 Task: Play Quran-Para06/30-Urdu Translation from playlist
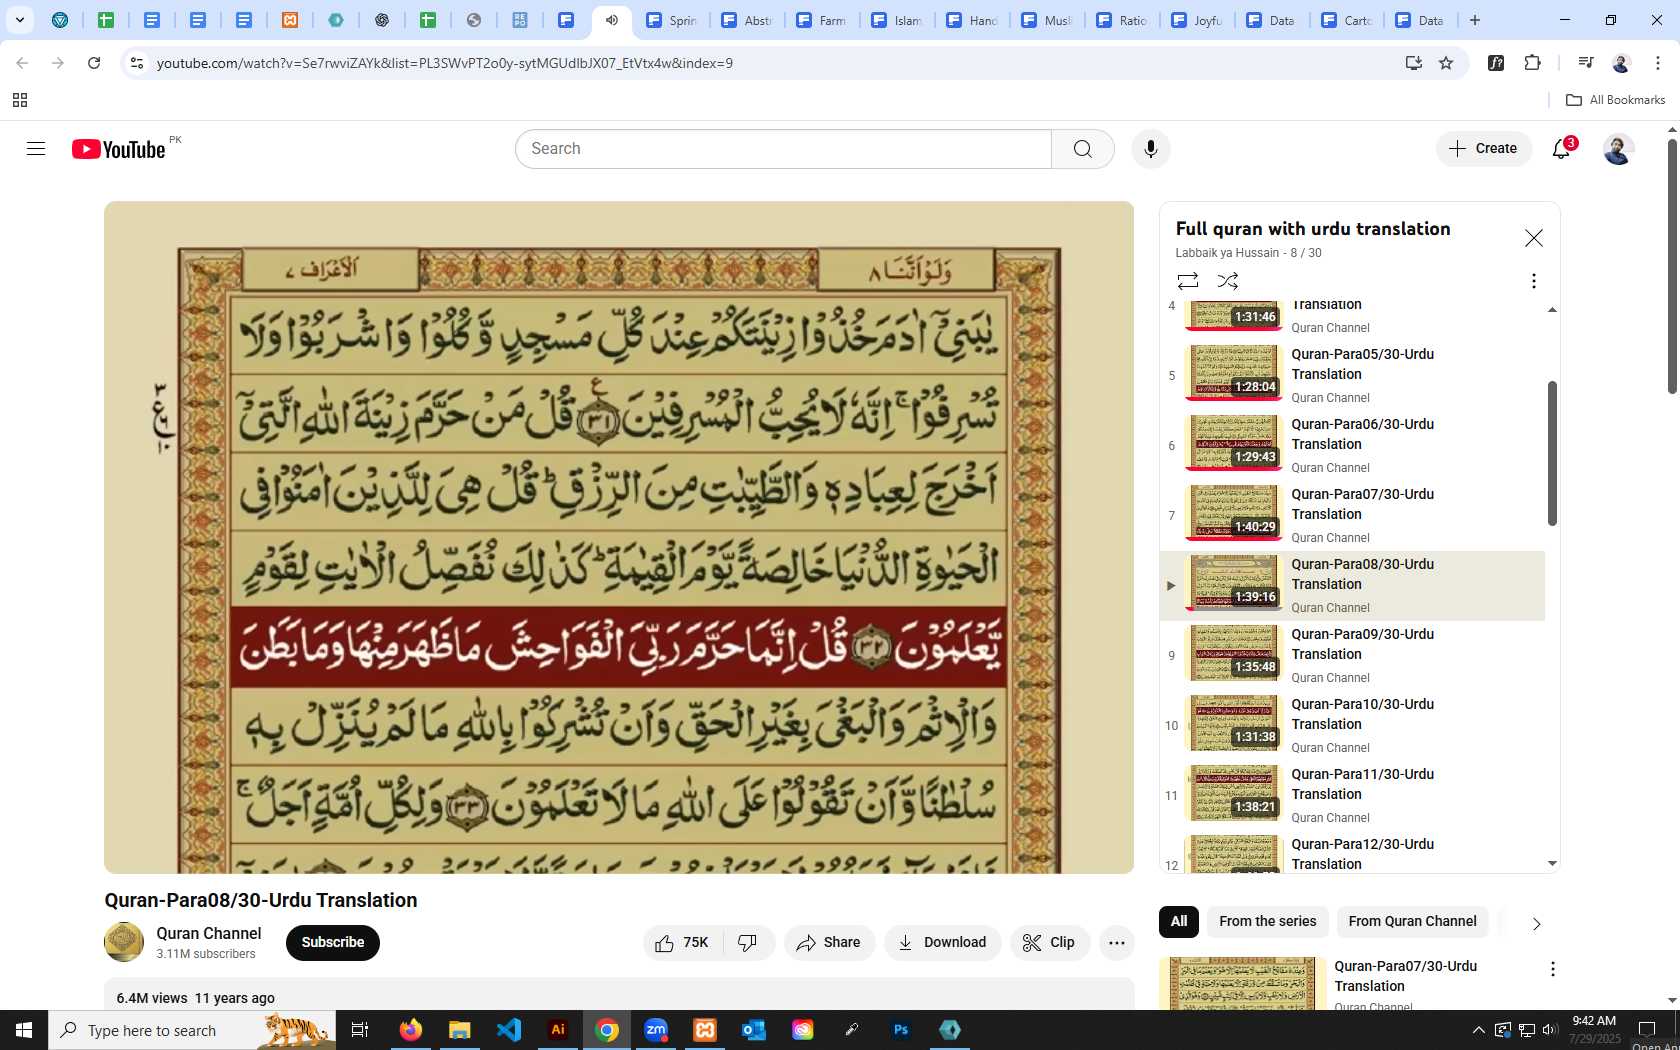point(1353,446)
